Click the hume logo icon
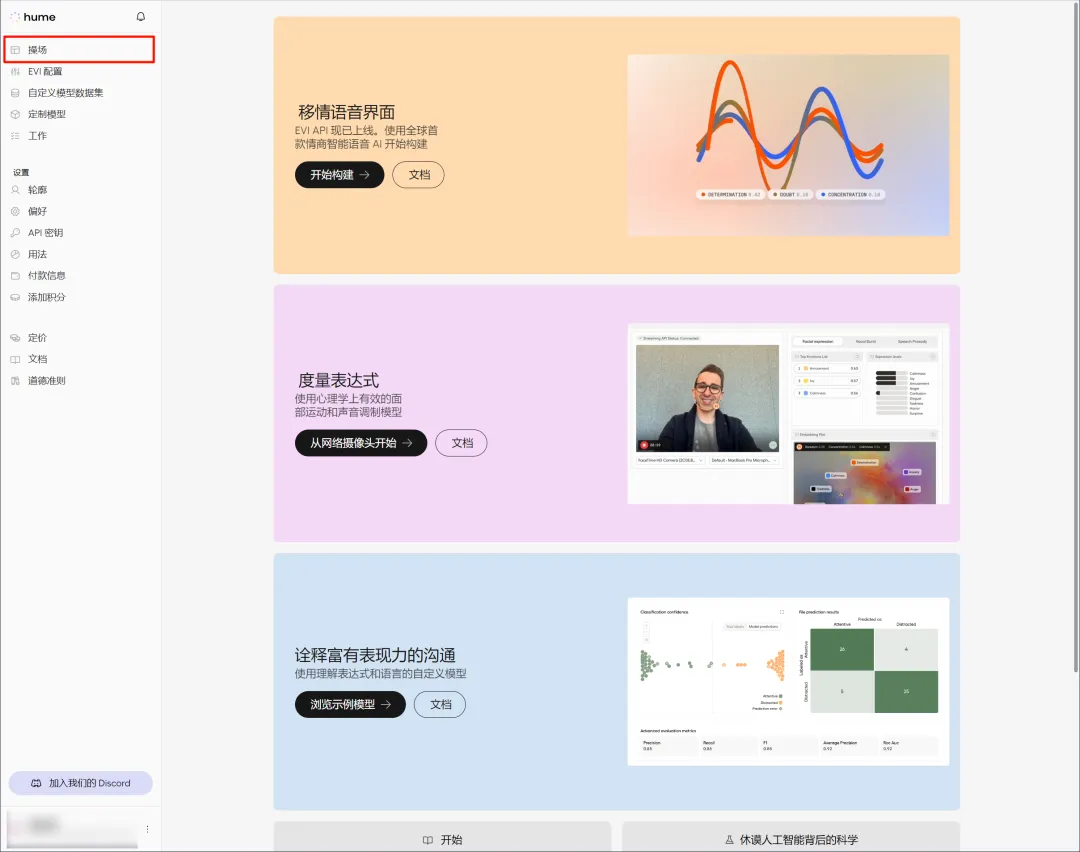The height and width of the screenshot is (852, 1080). tap(14, 17)
